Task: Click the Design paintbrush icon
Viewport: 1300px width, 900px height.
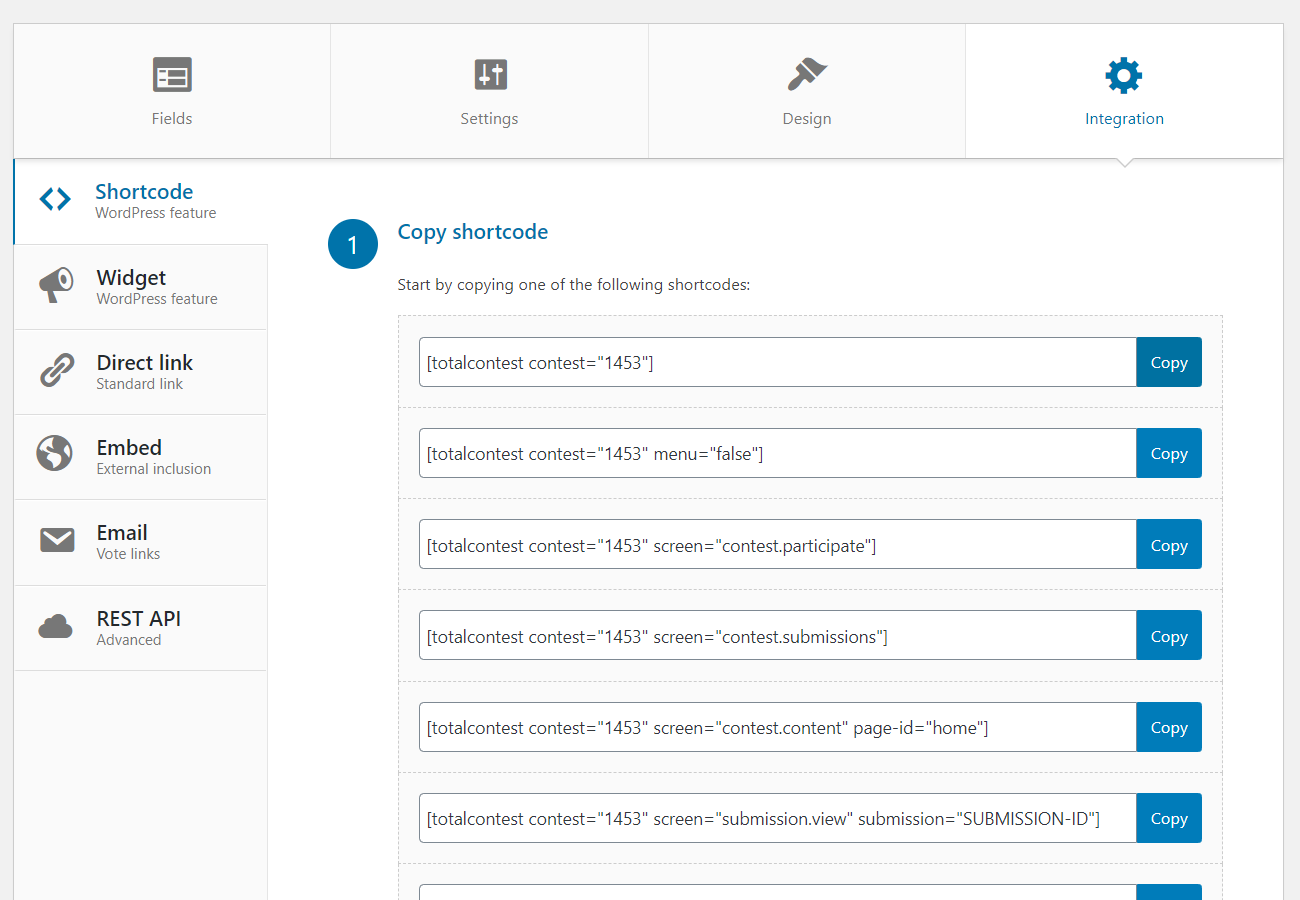Action: point(807,75)
